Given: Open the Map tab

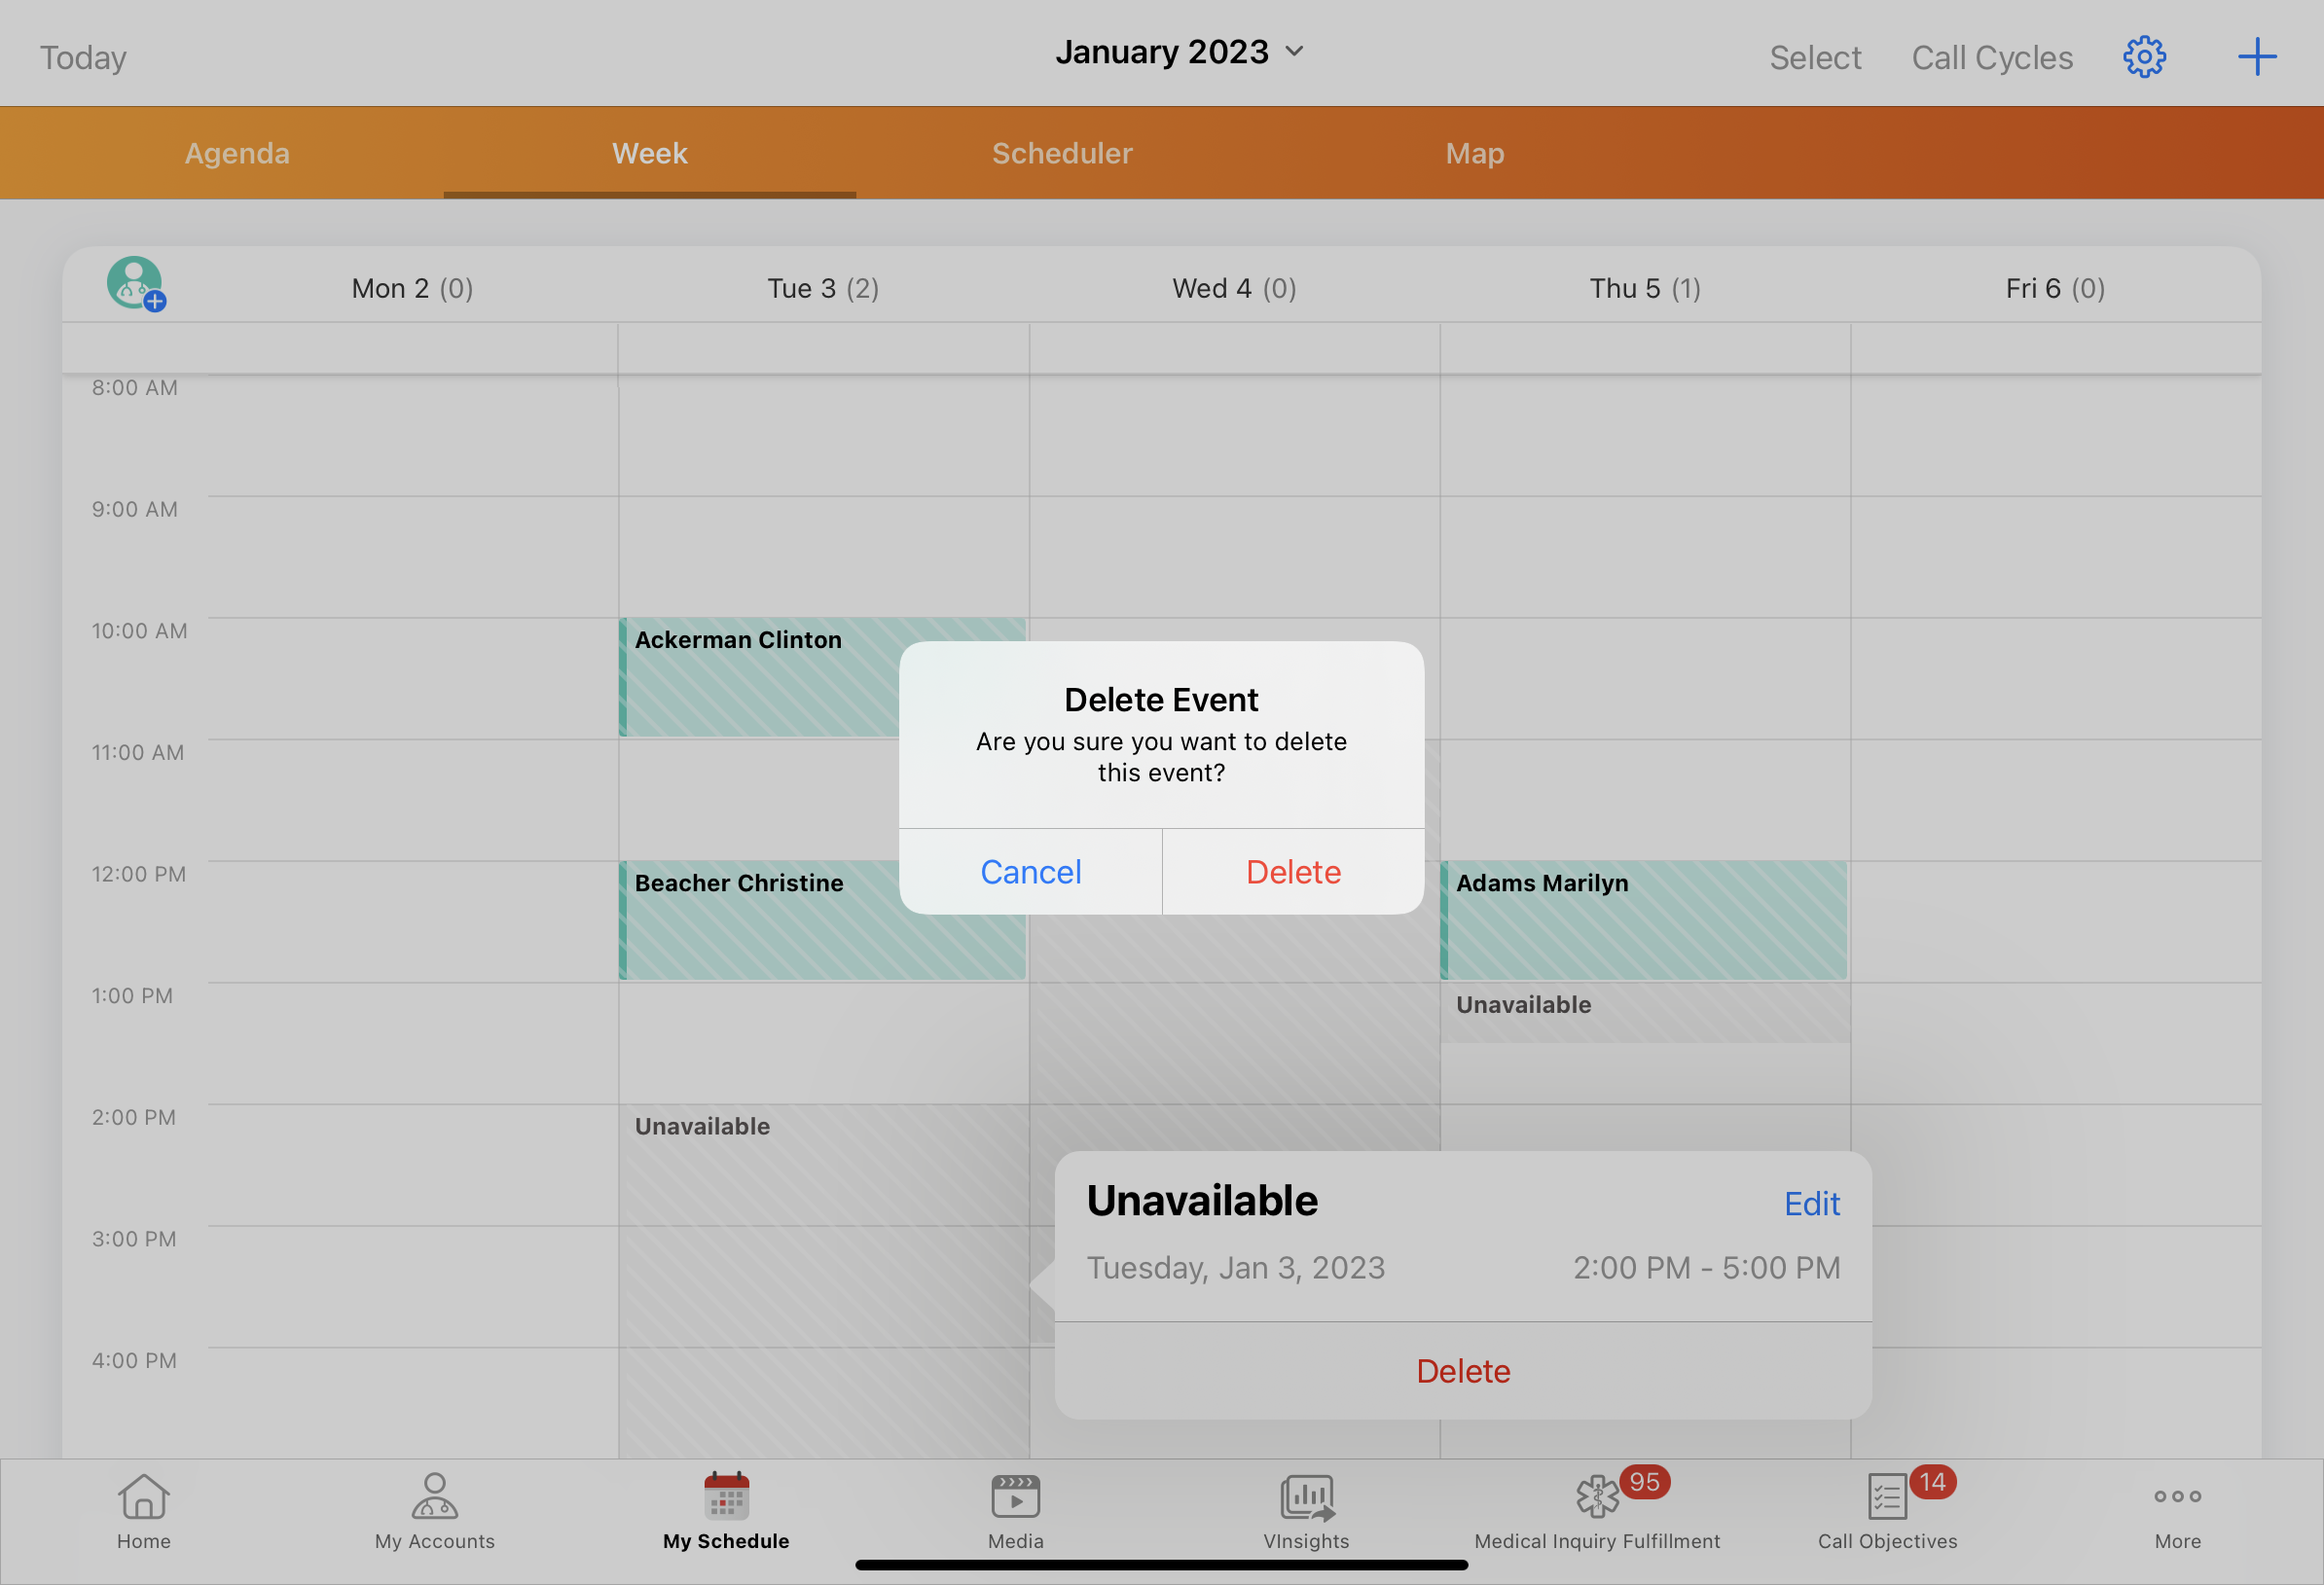Looking at the screenshot, I should 1474,153.
